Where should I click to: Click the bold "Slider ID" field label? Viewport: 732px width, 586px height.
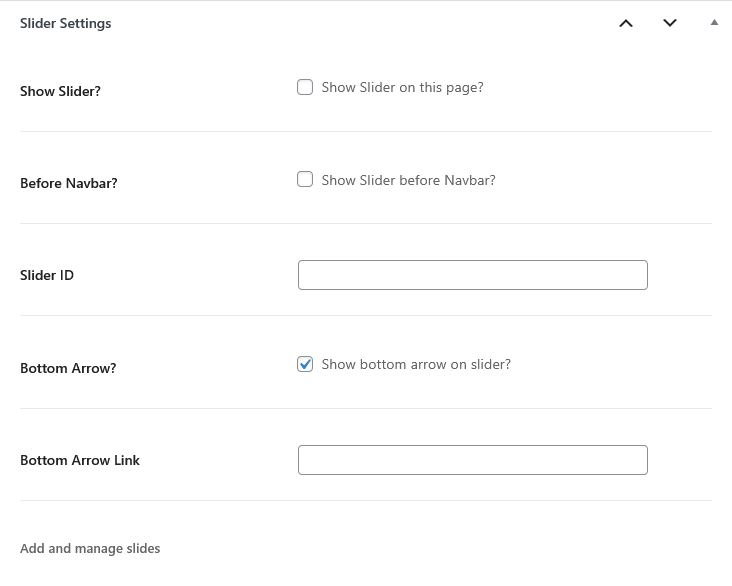click(47, 275)
